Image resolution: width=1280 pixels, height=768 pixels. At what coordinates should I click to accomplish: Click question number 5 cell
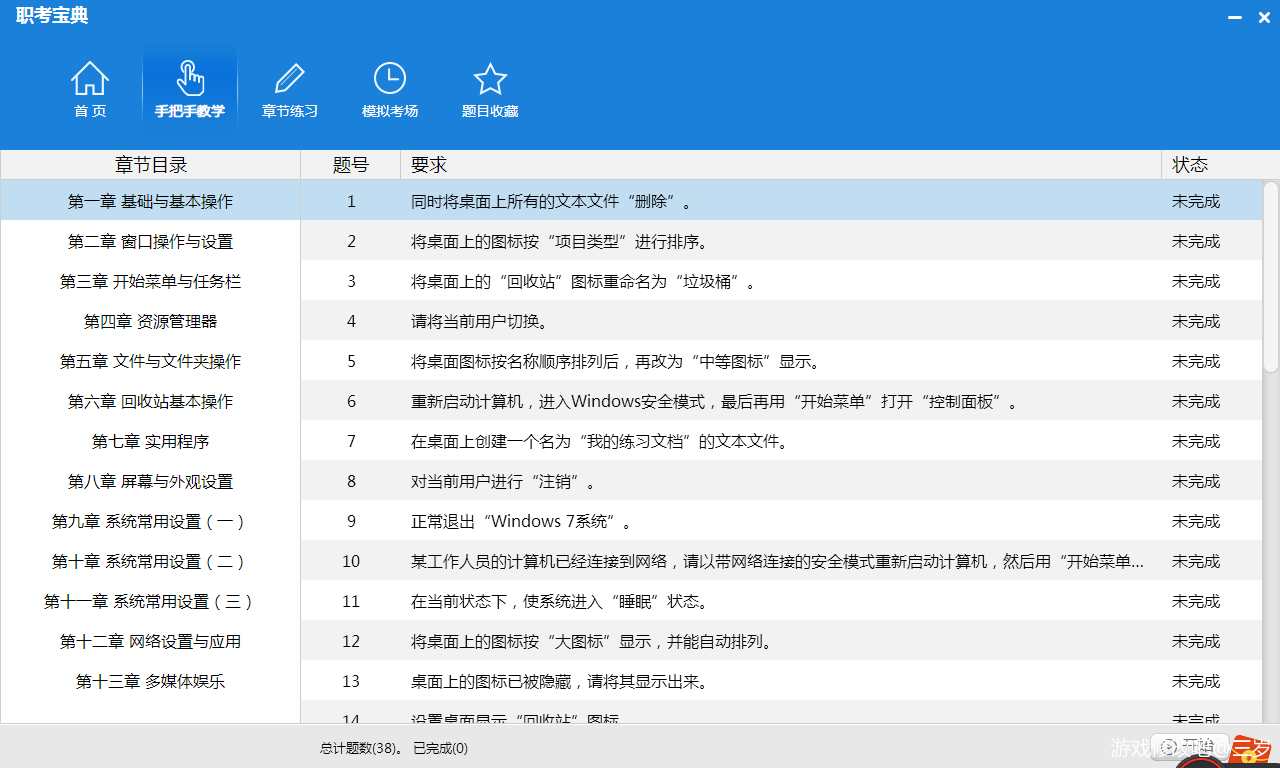coord(351,361)
